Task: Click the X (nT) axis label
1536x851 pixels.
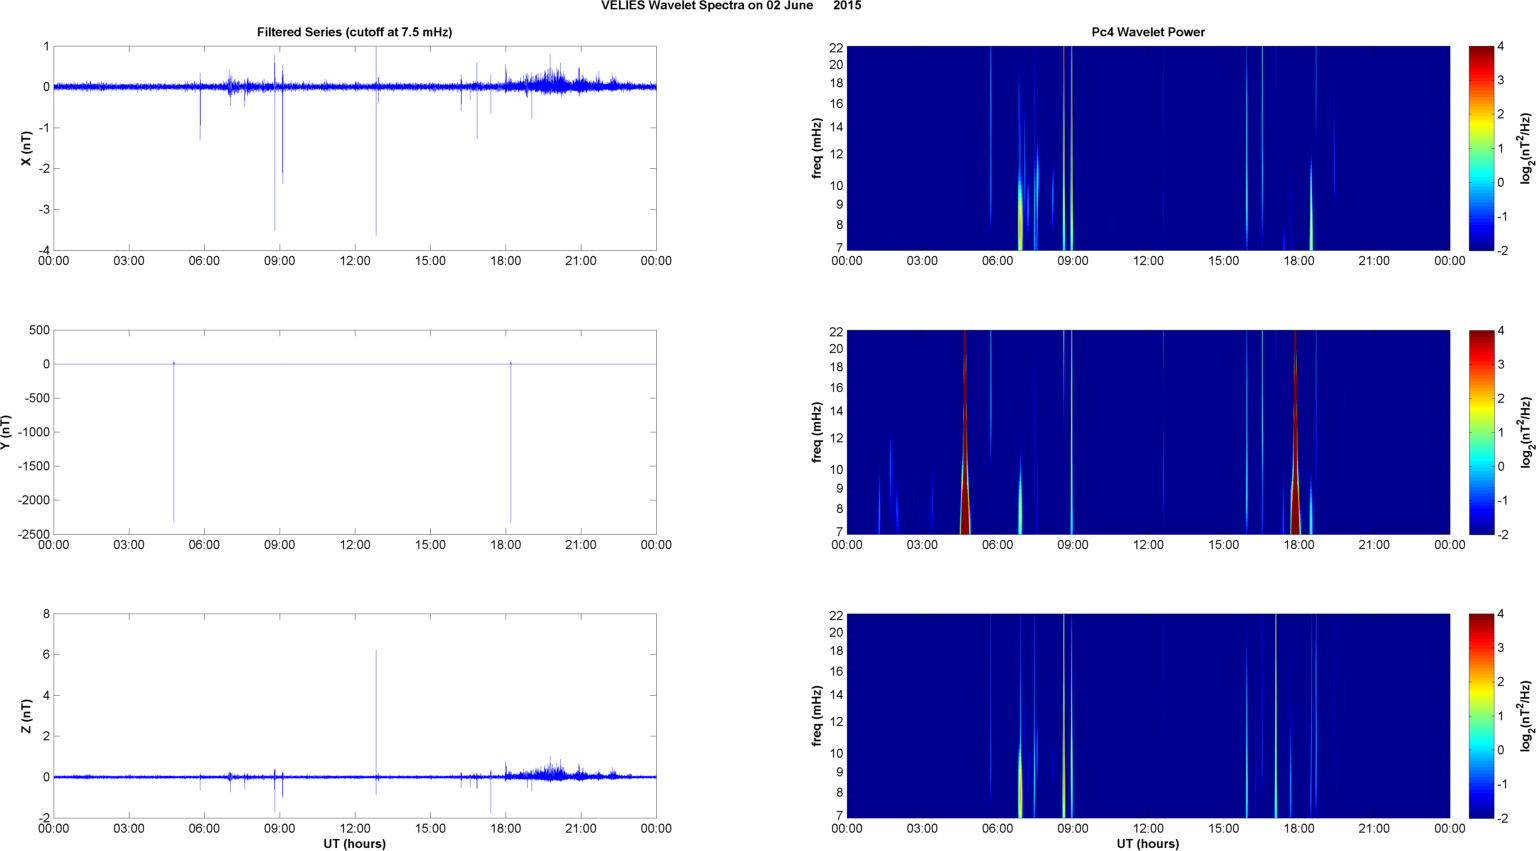Action: tap(27, 148)
